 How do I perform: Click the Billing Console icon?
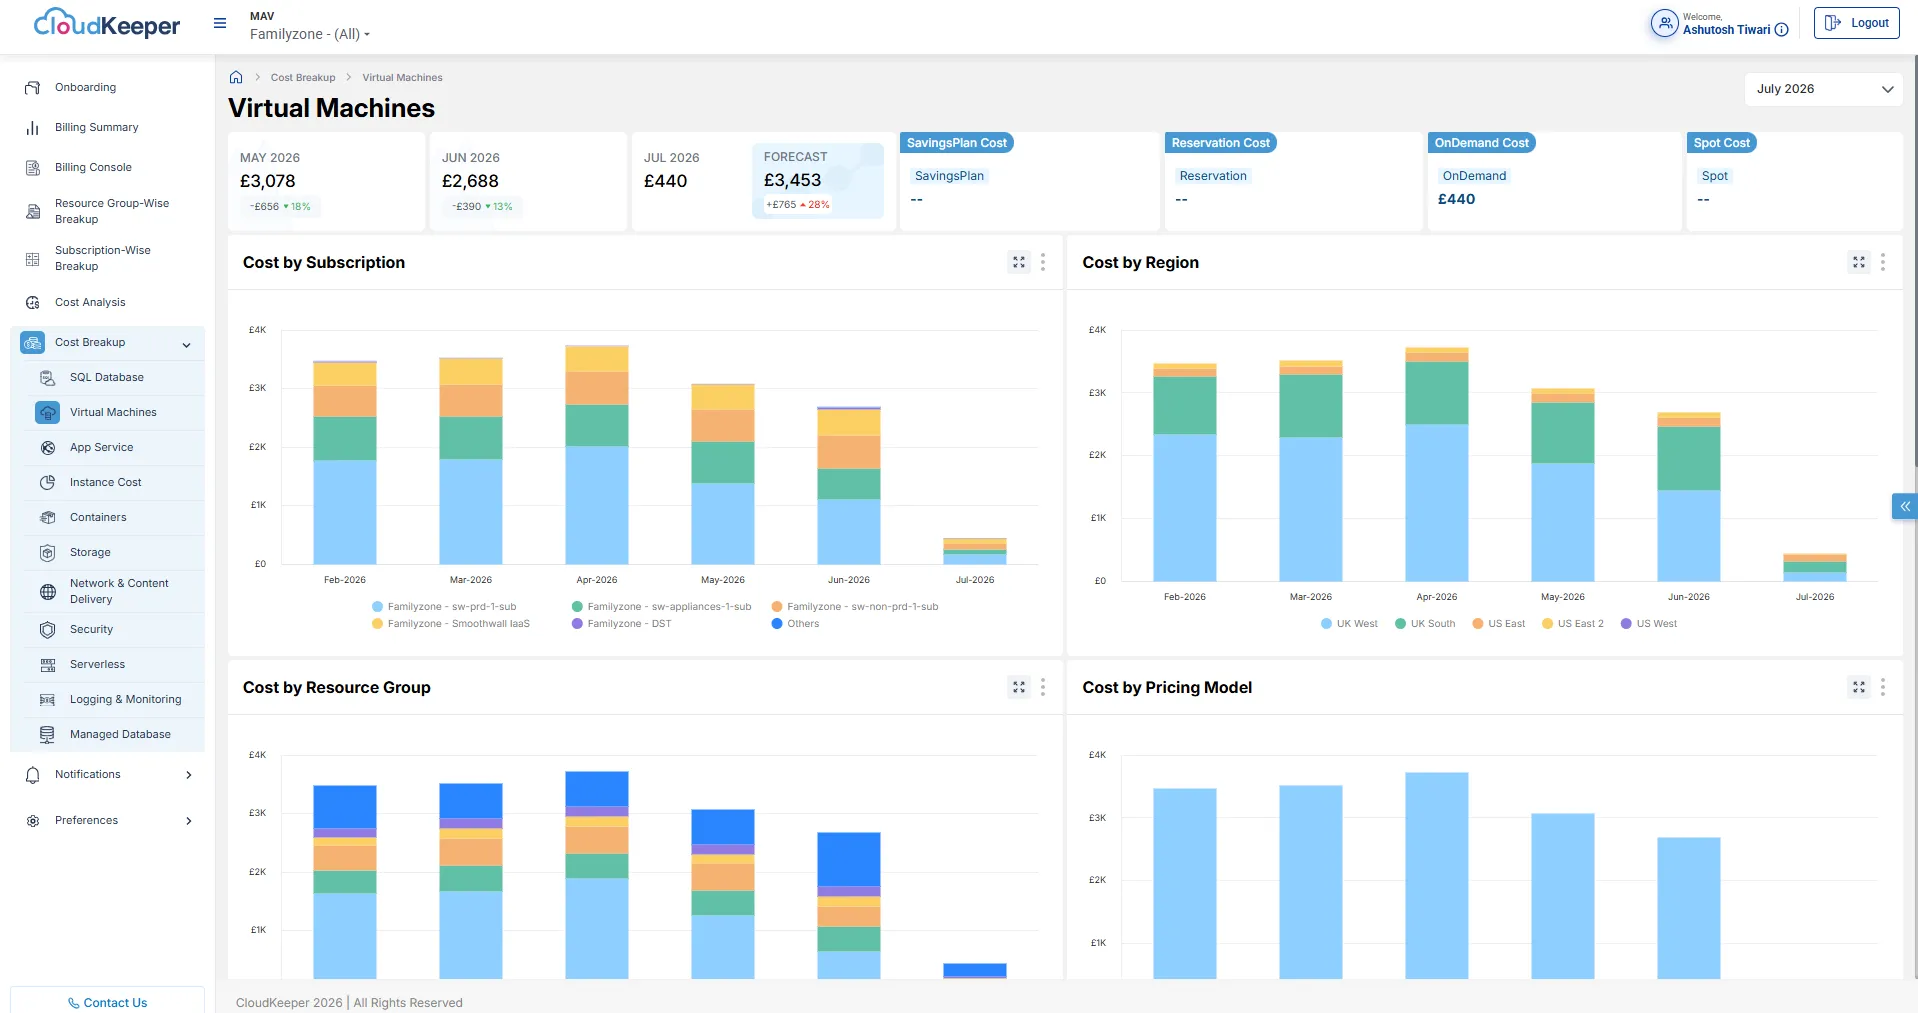(x=33, y=168)
